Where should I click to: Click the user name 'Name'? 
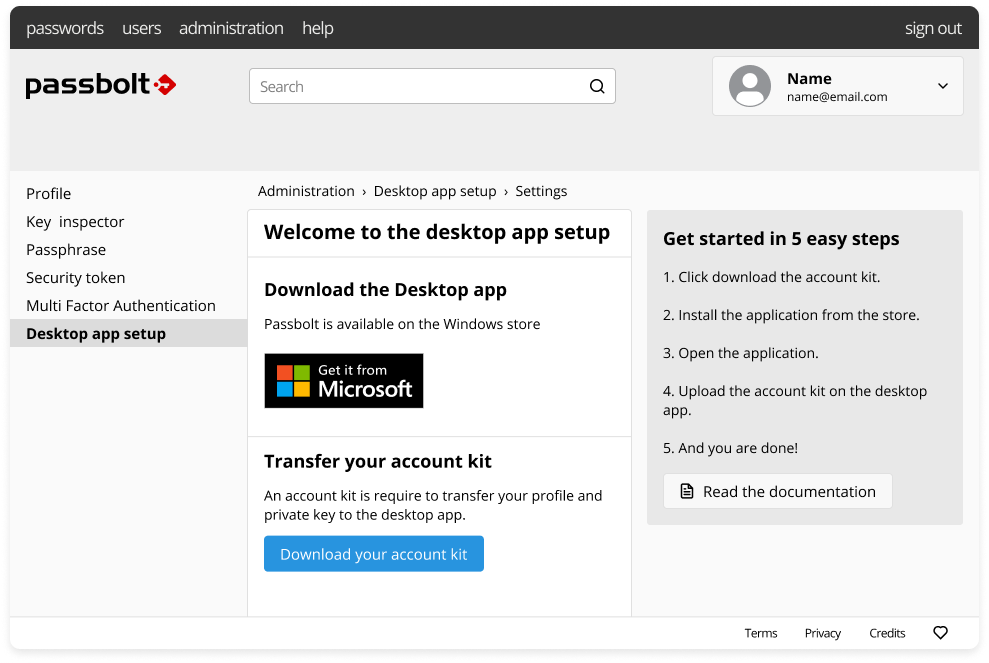809,79
